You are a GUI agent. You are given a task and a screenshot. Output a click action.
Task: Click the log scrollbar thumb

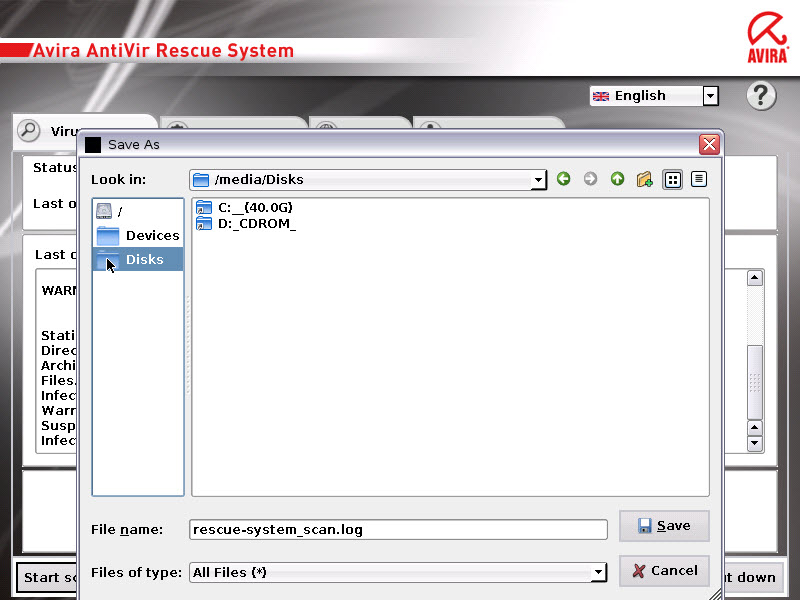[755, 382]
